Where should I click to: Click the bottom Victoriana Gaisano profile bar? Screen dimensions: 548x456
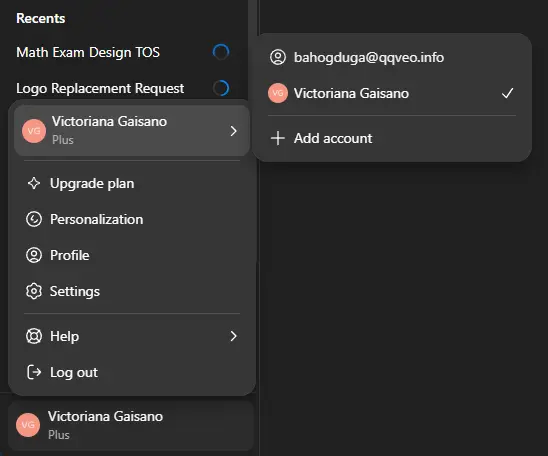coord(131,425)
